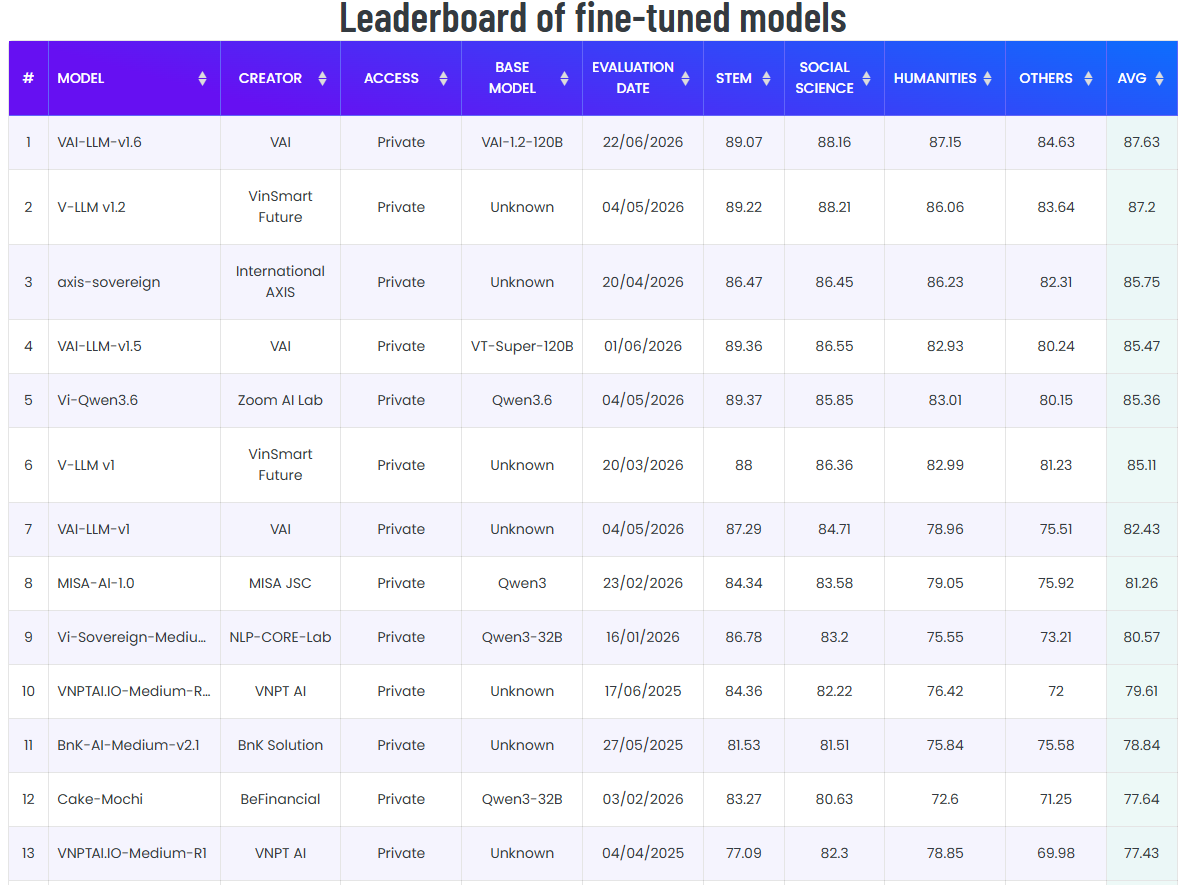Click social science score 88.21
1185x885 pixels.
click(834, 207)
